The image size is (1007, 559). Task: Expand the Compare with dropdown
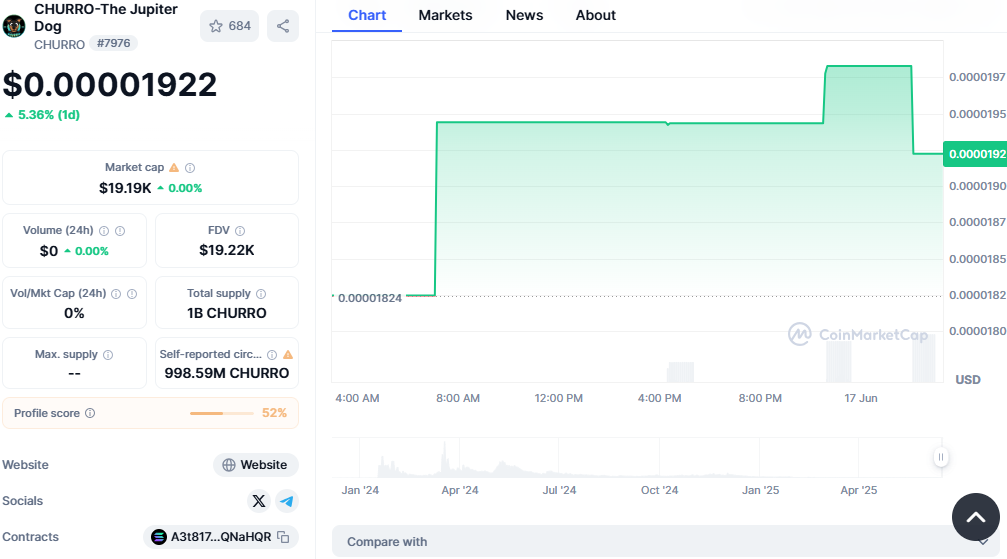click(665, 542)
